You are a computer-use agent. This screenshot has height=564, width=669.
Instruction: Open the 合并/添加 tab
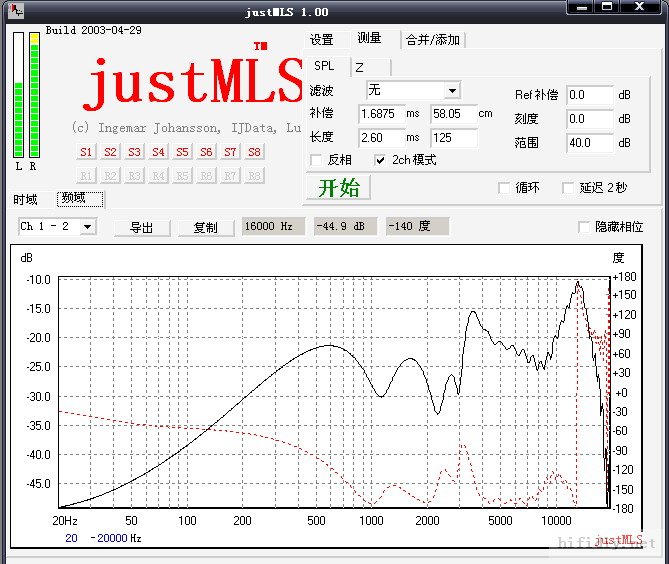pos(433,40)
